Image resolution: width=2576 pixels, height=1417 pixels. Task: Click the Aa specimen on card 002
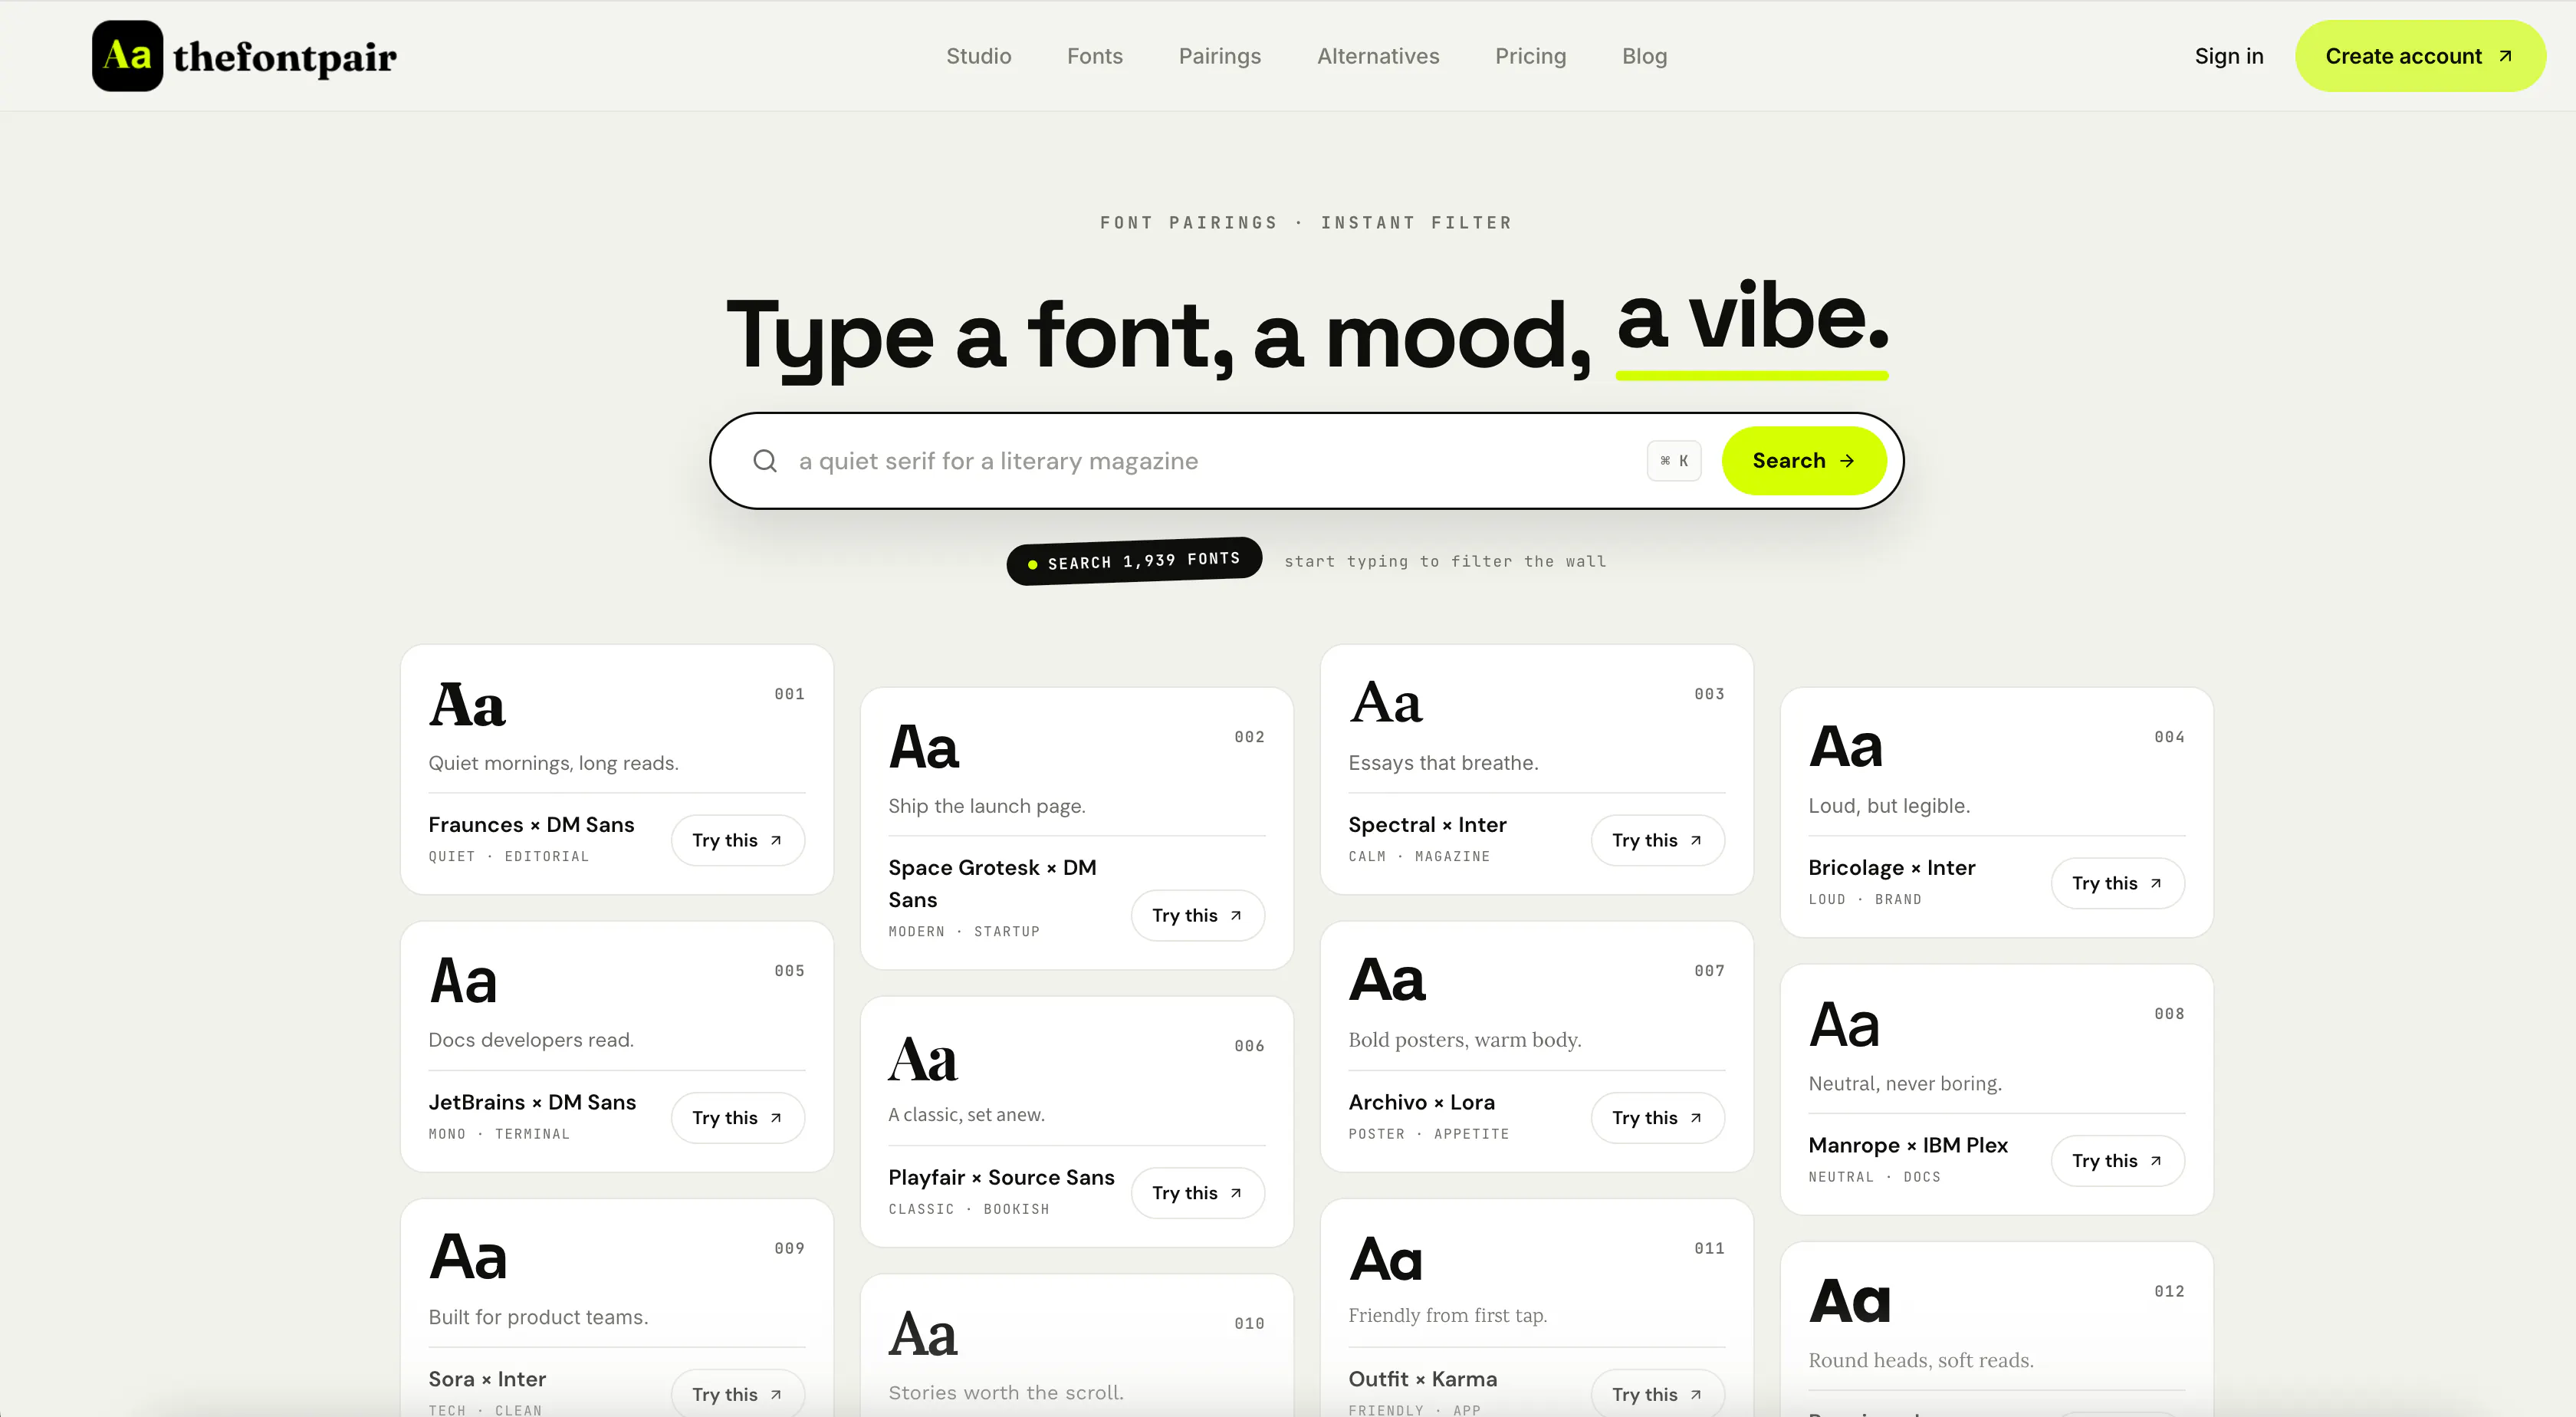tap(924, 747)
